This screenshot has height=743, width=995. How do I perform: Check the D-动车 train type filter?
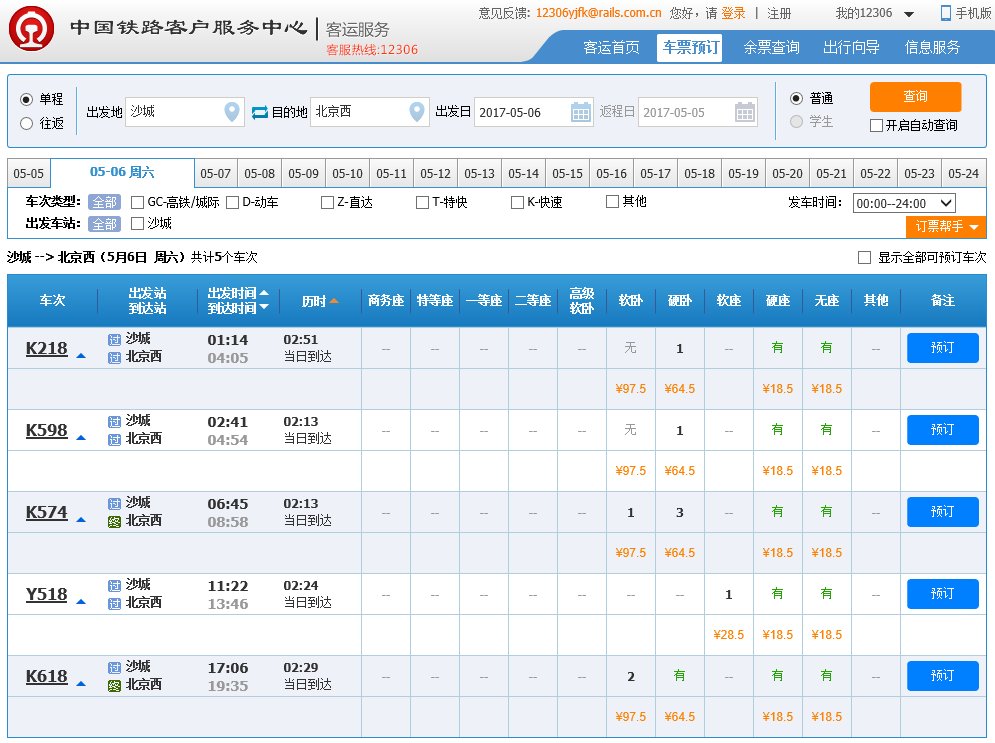230,201
